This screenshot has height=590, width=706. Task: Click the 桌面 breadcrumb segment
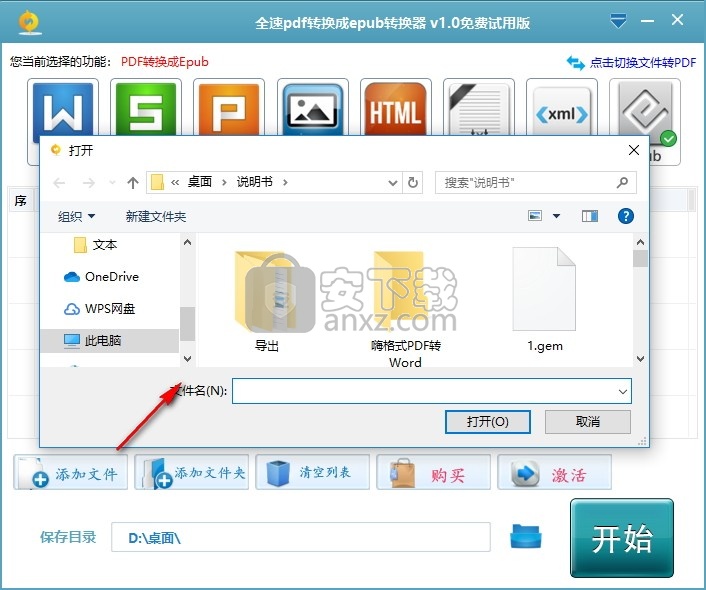[x=199, y=182]
